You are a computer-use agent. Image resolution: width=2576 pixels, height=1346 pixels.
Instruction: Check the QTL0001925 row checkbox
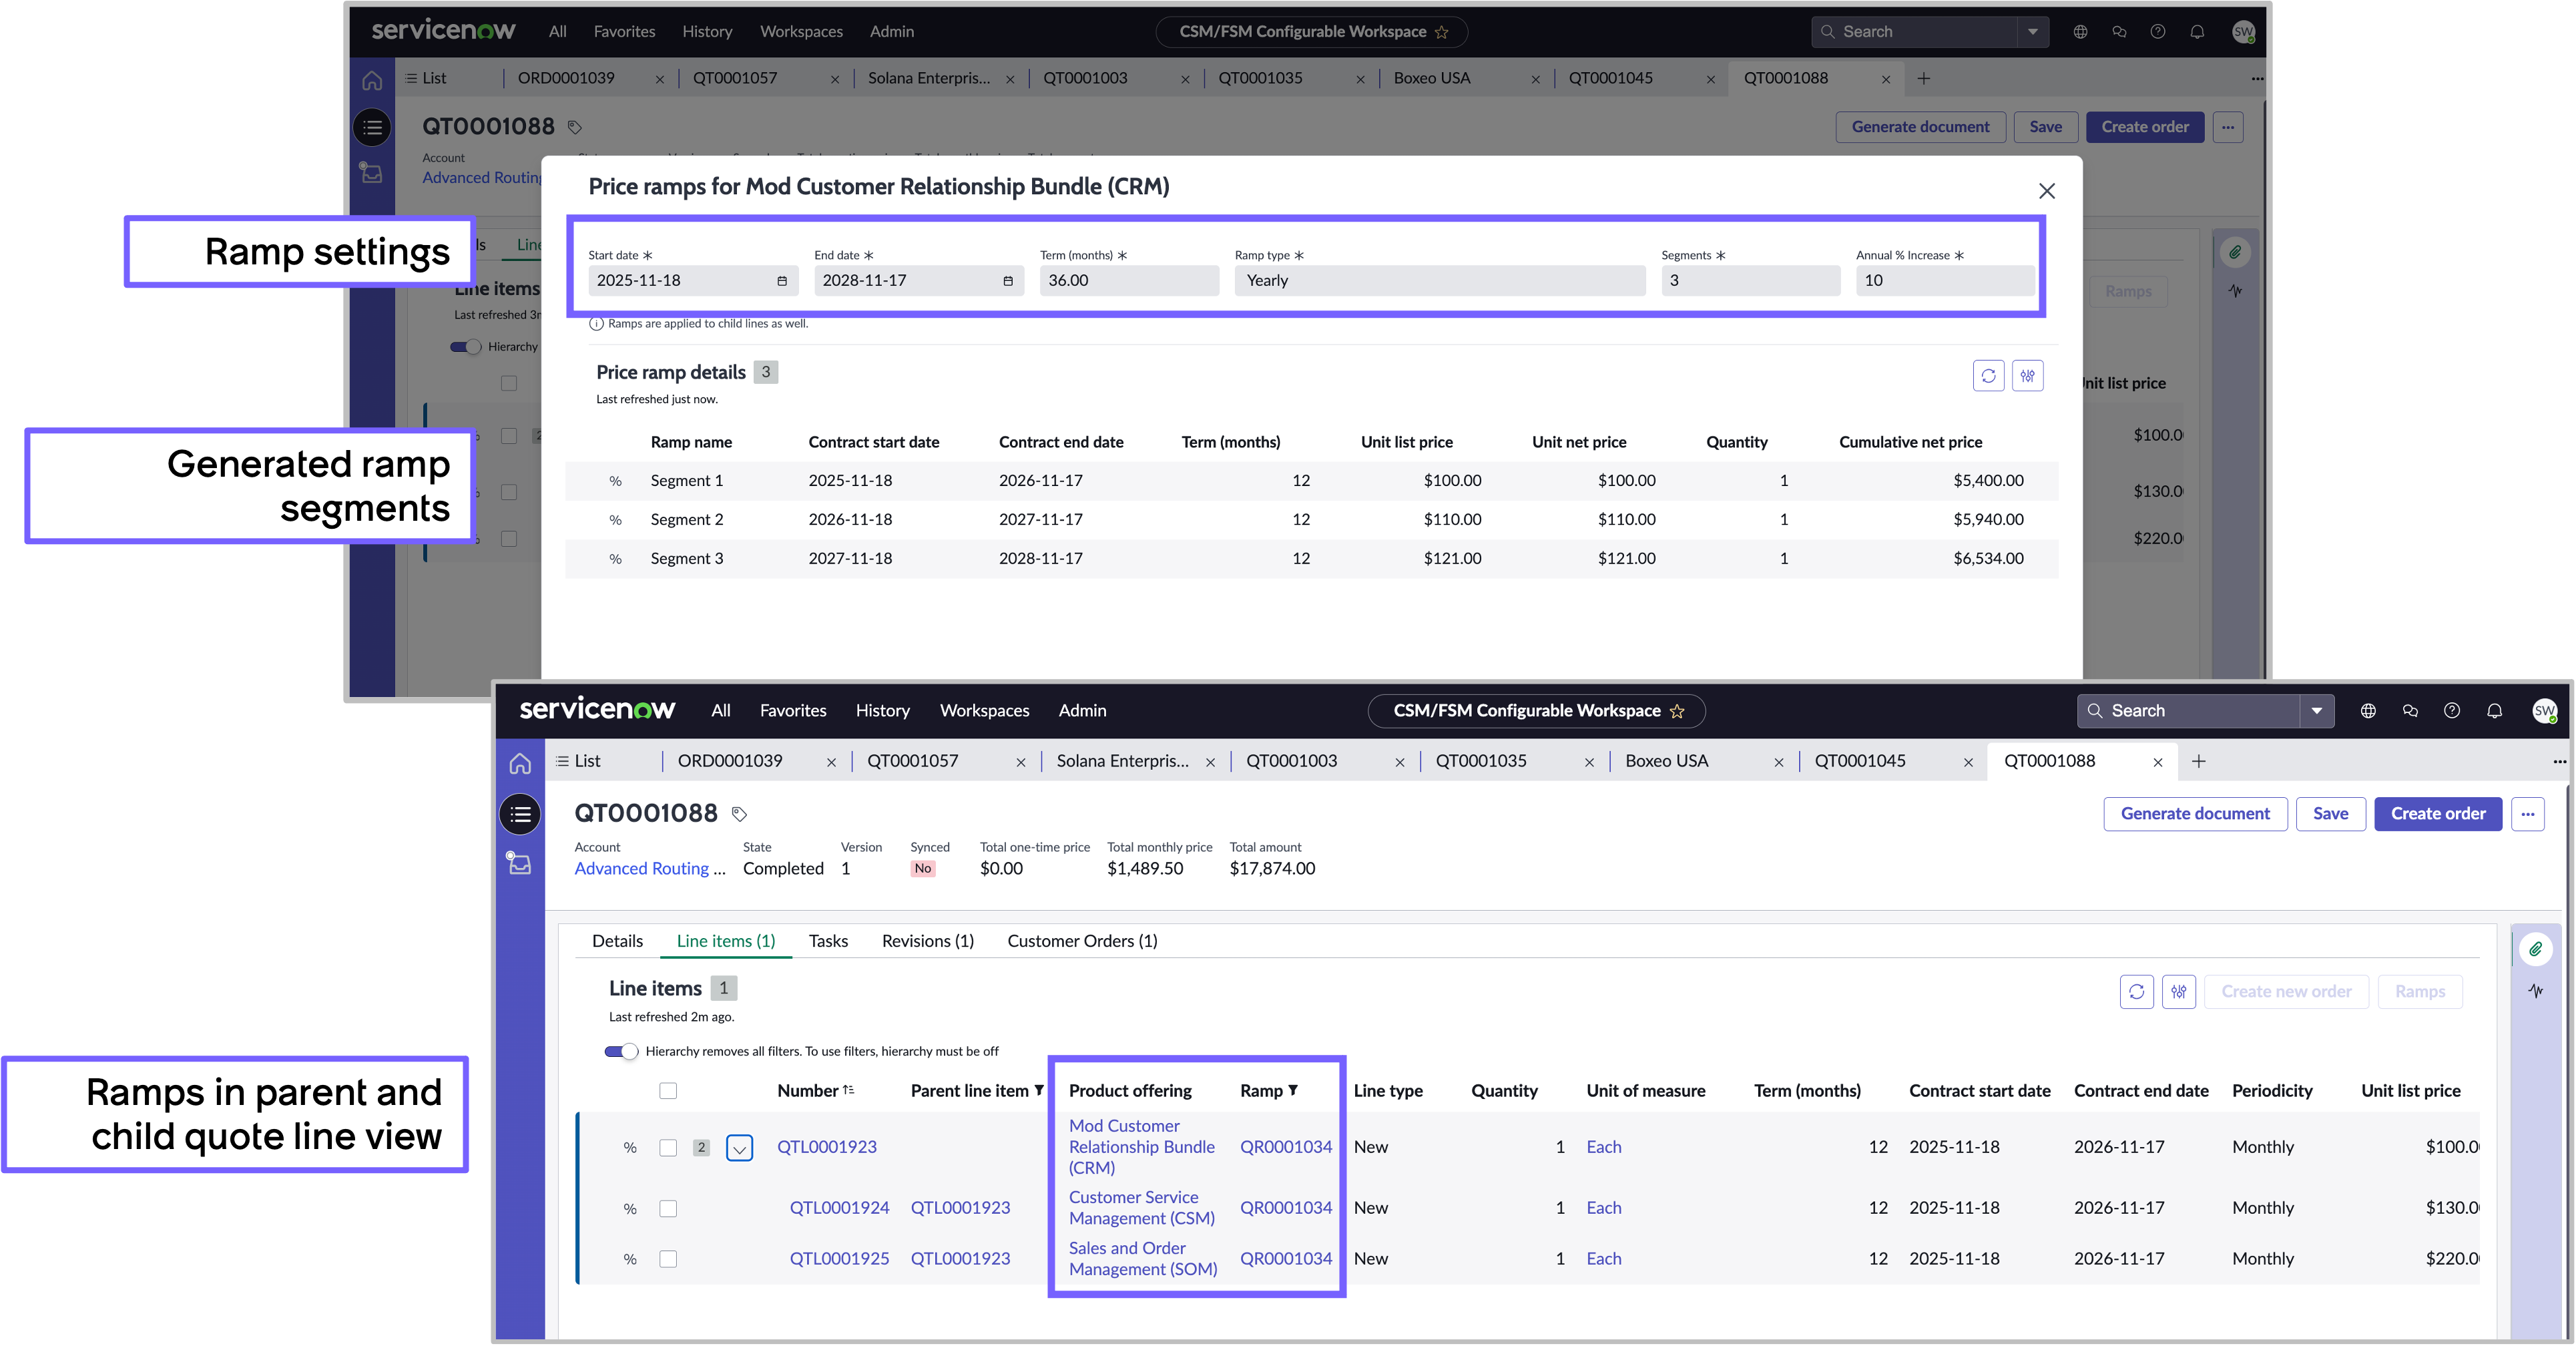click(668, 1259)
